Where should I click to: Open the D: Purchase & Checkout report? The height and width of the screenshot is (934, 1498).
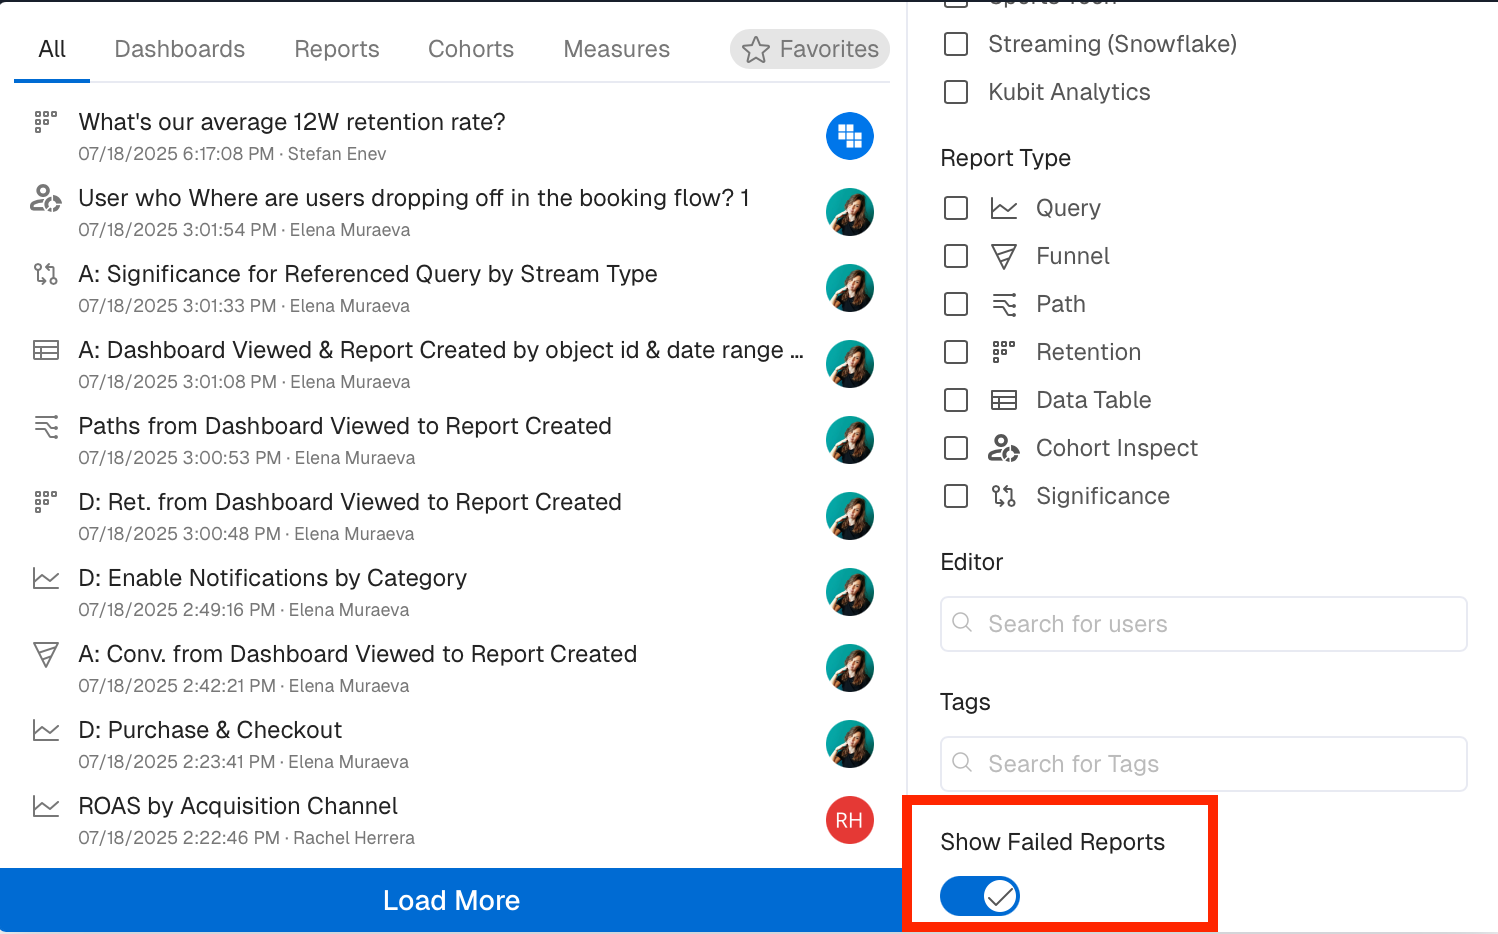pyautogui.click(x=210, y=730)
